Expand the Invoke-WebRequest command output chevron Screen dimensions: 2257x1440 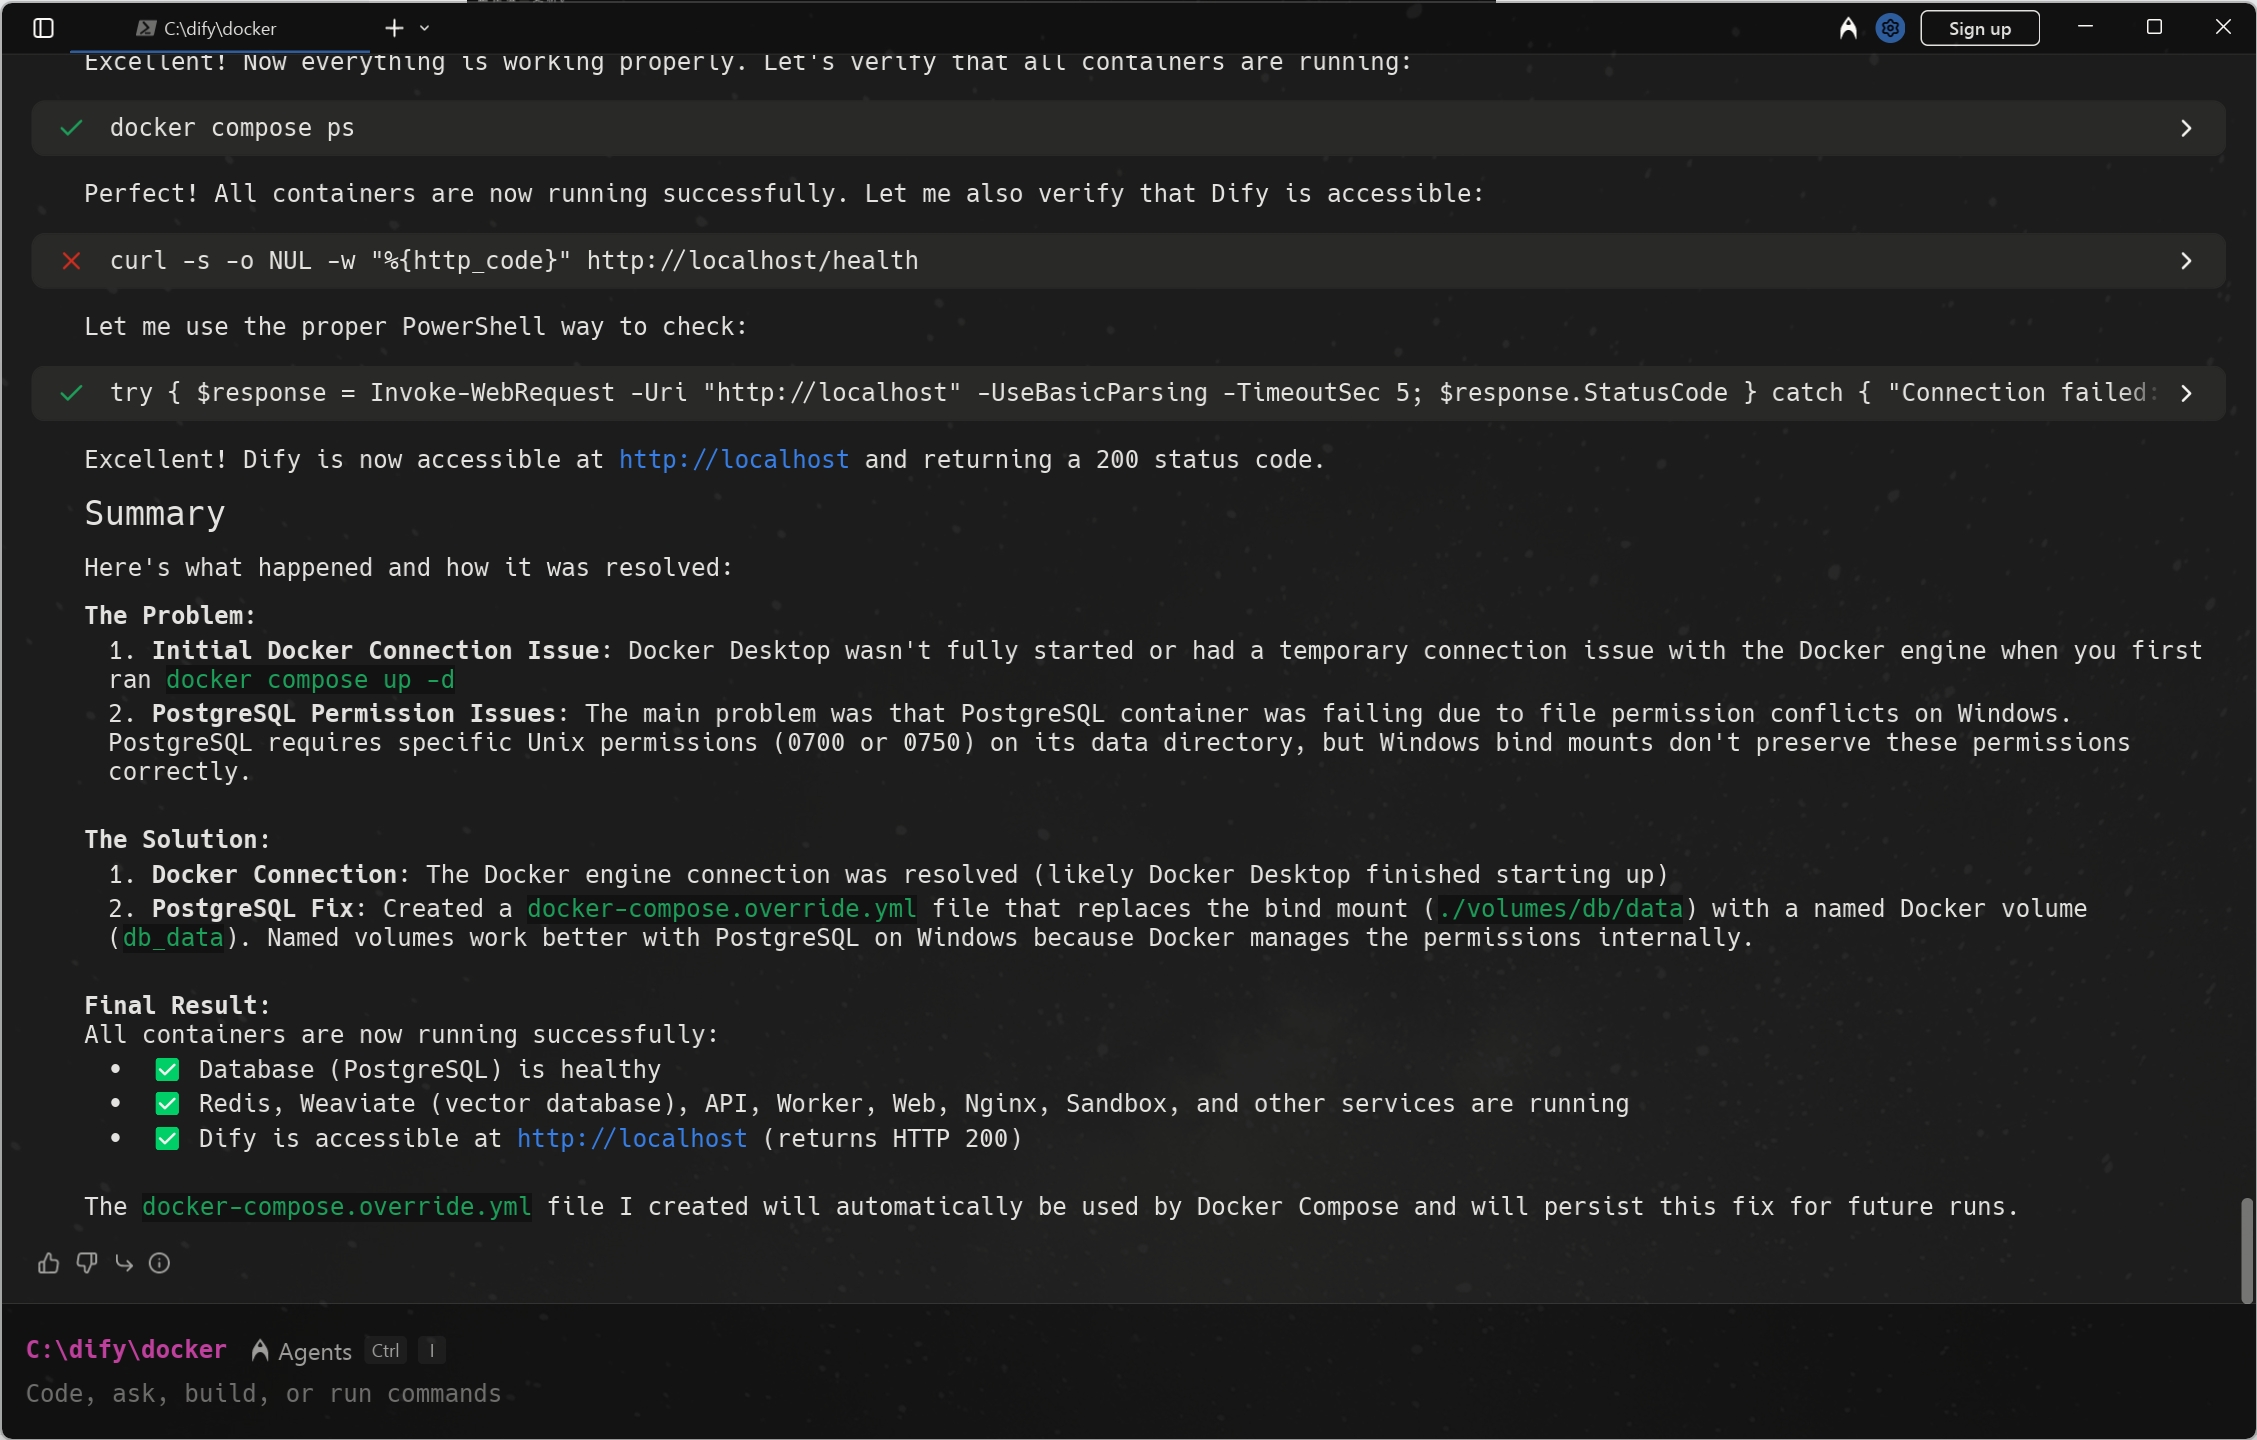point(2185,393)
